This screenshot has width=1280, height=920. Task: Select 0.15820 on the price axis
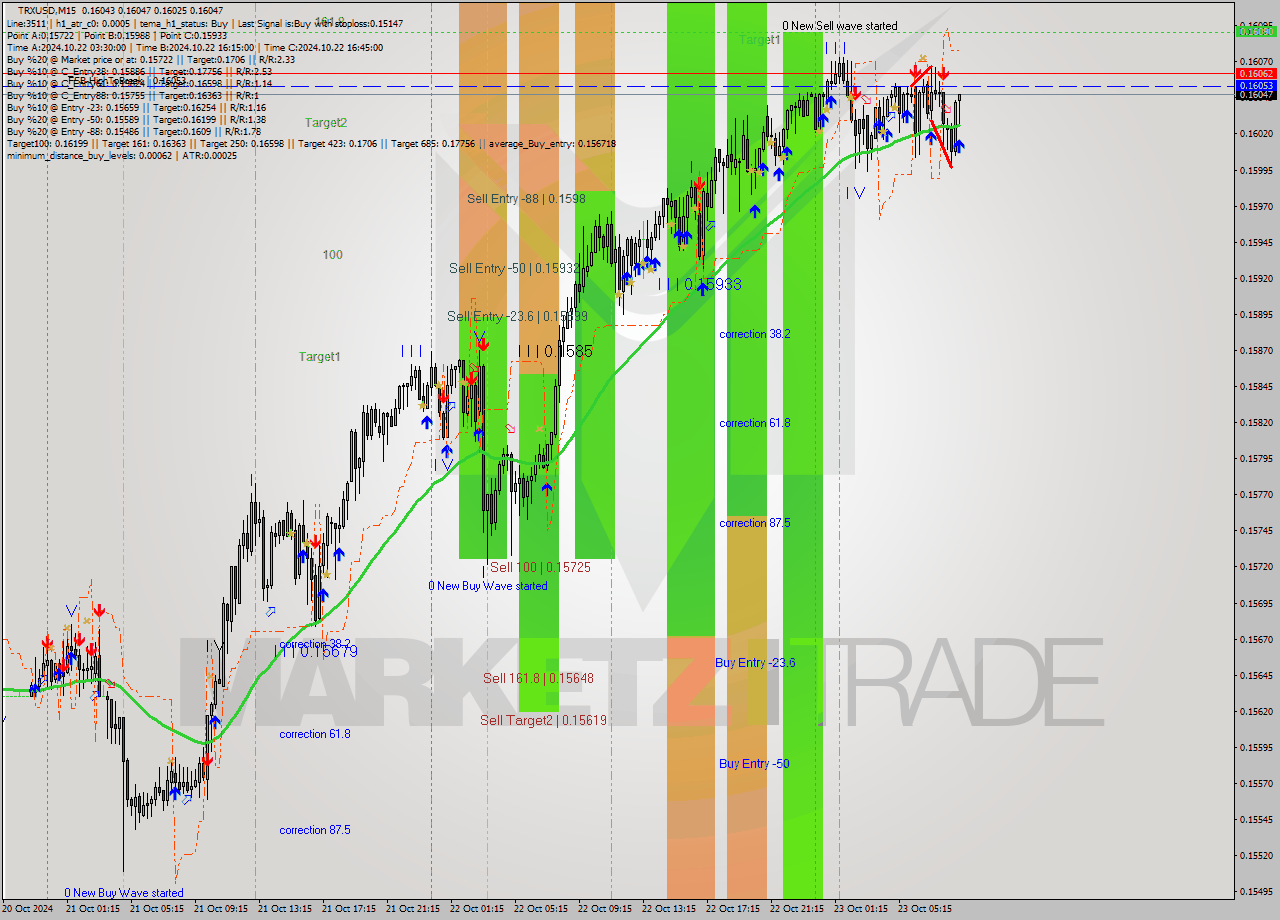1255,423
